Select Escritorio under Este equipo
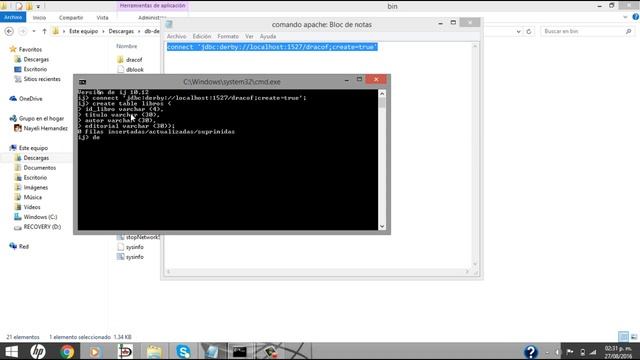This screenshot has height=360, width=640. click(x=35, y=178)
